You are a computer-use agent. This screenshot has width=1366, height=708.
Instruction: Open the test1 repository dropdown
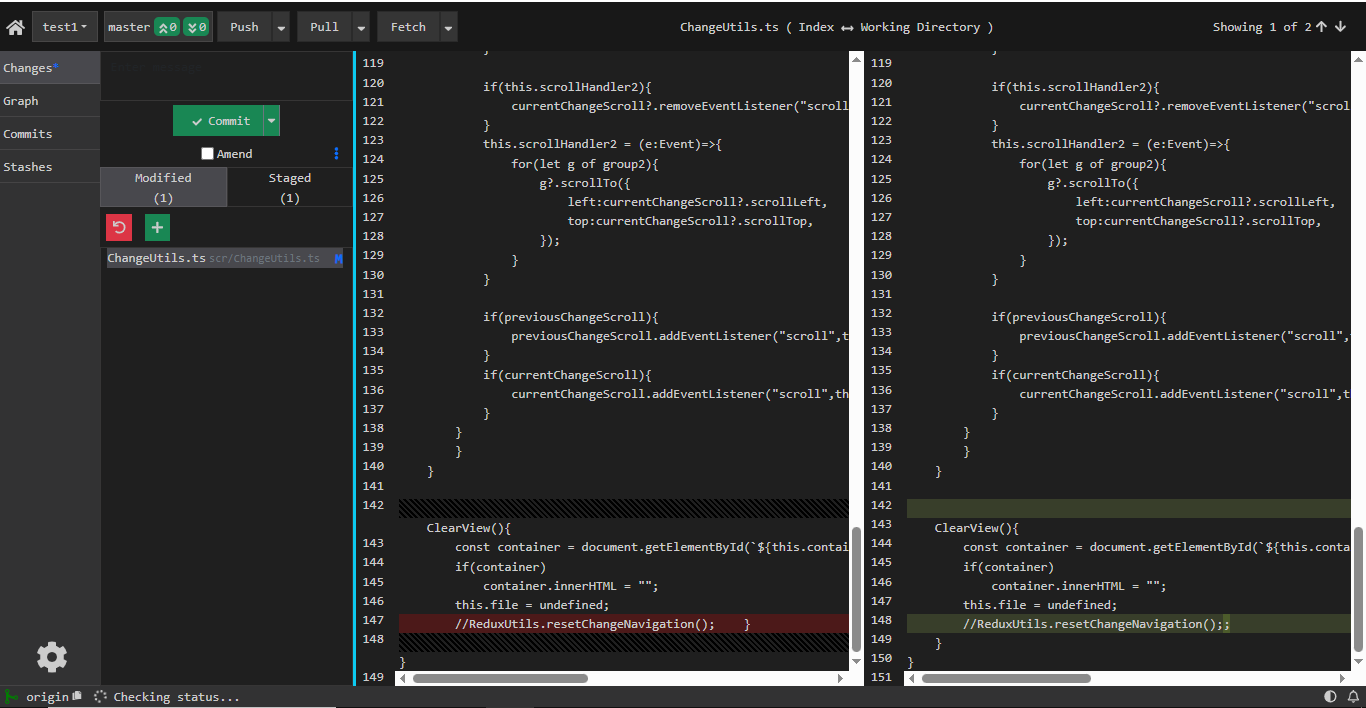click(65, 27)
